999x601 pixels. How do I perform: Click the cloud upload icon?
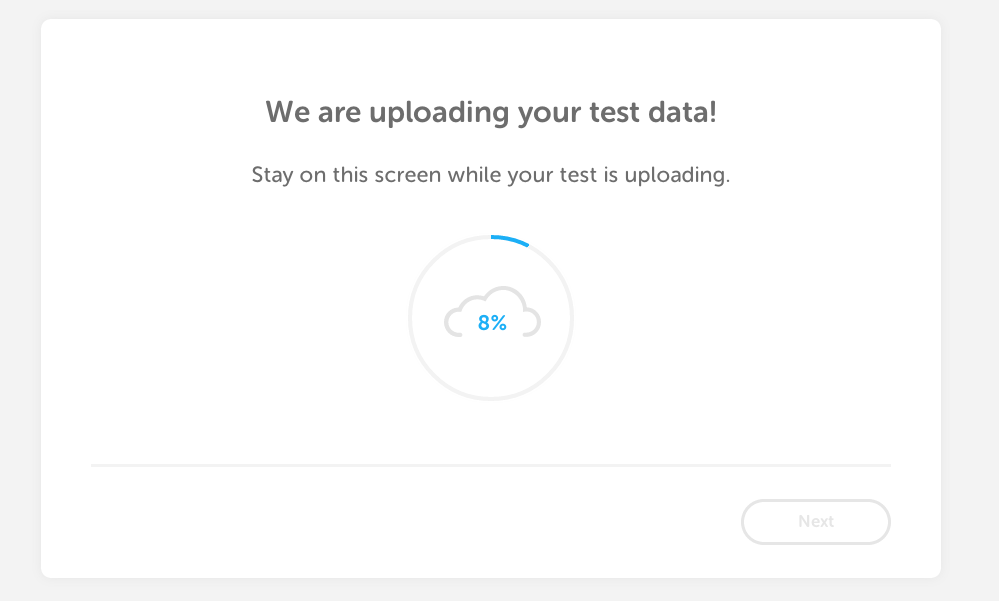pos(492,312)
